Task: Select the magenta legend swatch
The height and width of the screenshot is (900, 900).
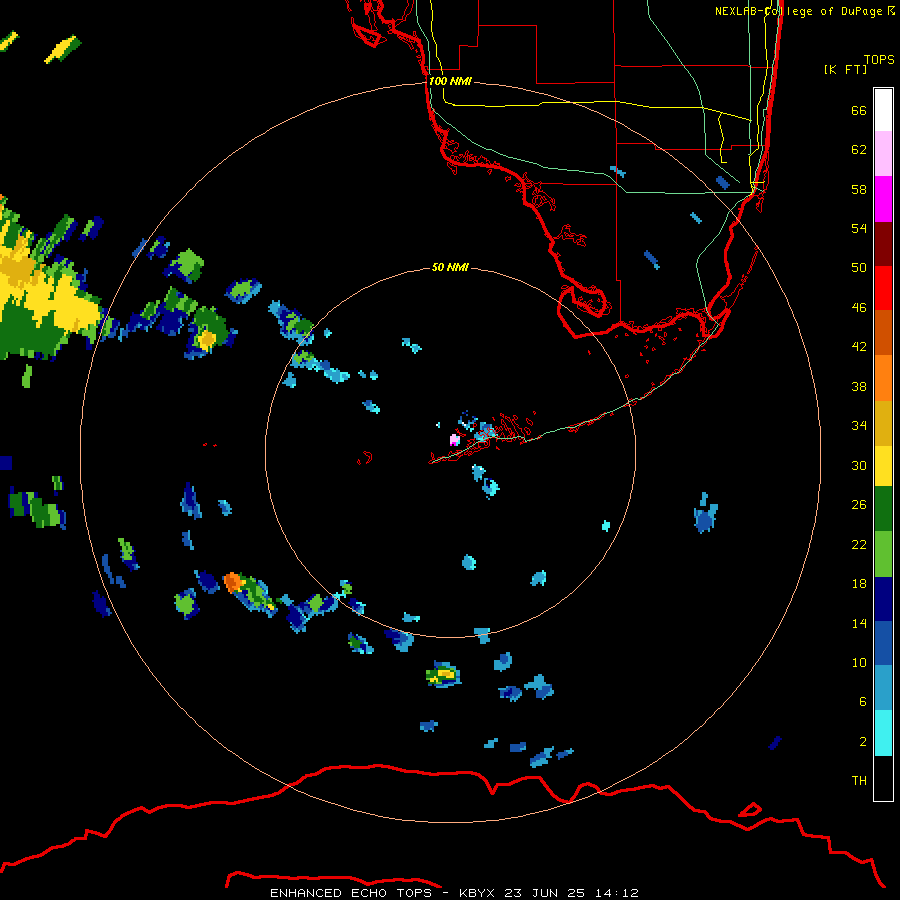Action: pyautogui.click(x=883, y=199)
